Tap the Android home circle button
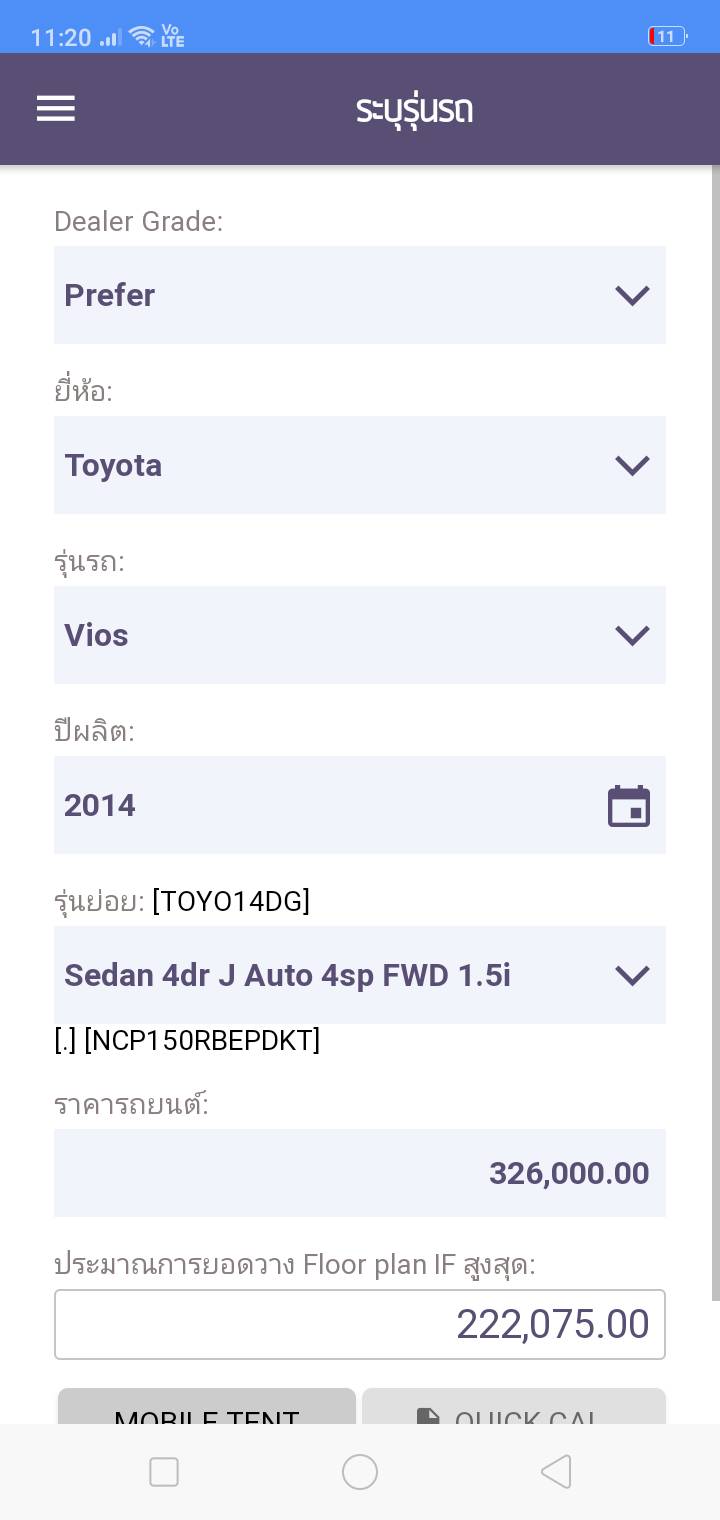 click(x=360, y=1472)
